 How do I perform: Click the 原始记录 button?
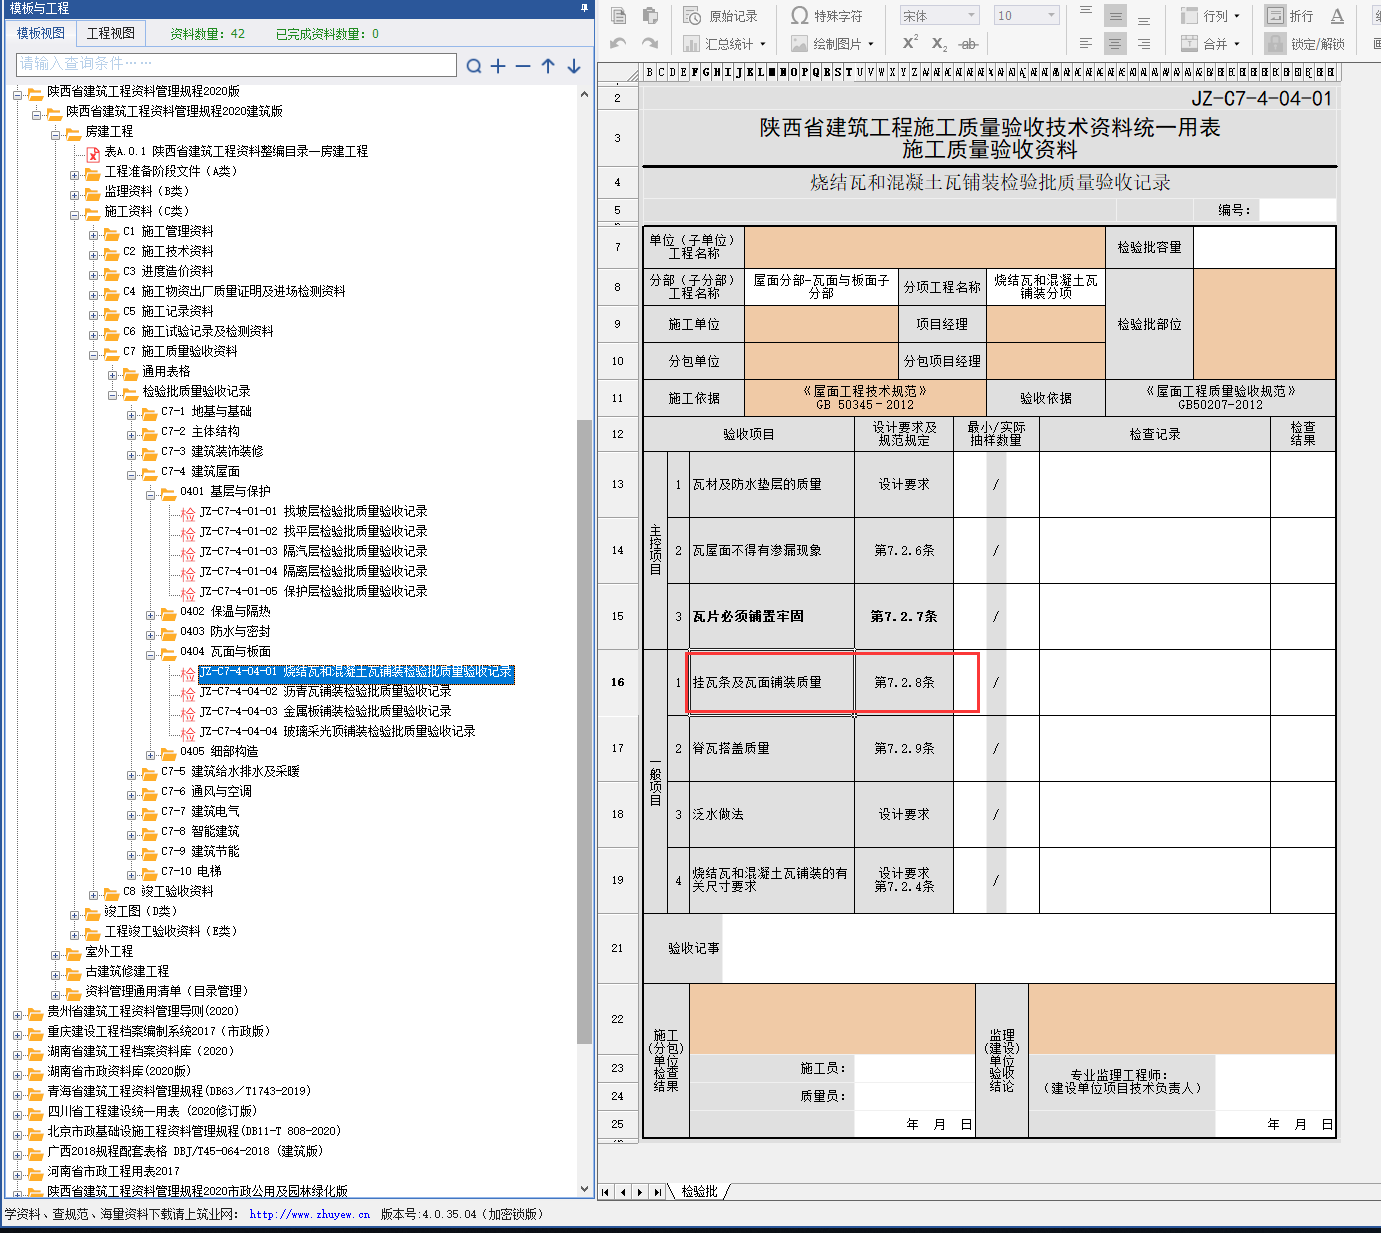click(721, 16)
